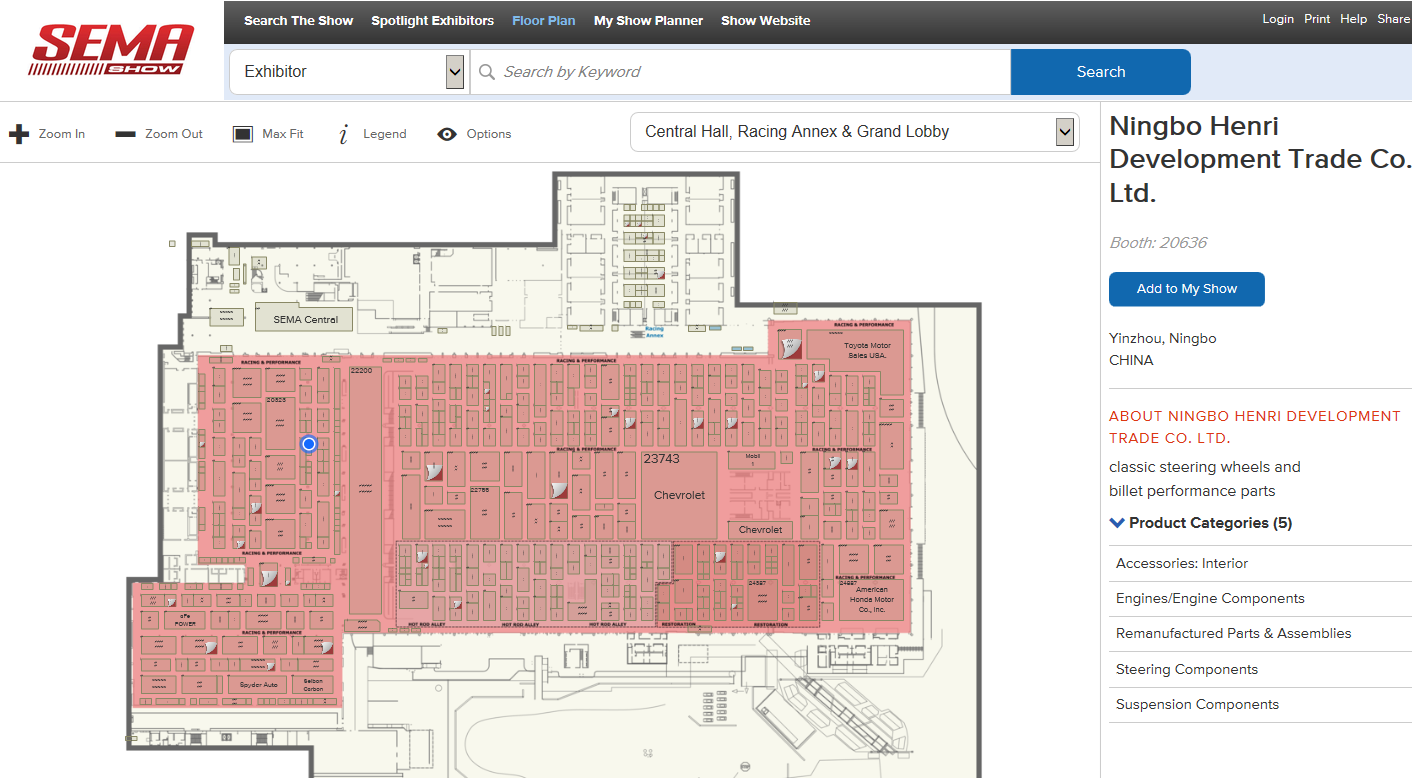
Task: Select the Floor Plan menu item
Action: (544, 21)
